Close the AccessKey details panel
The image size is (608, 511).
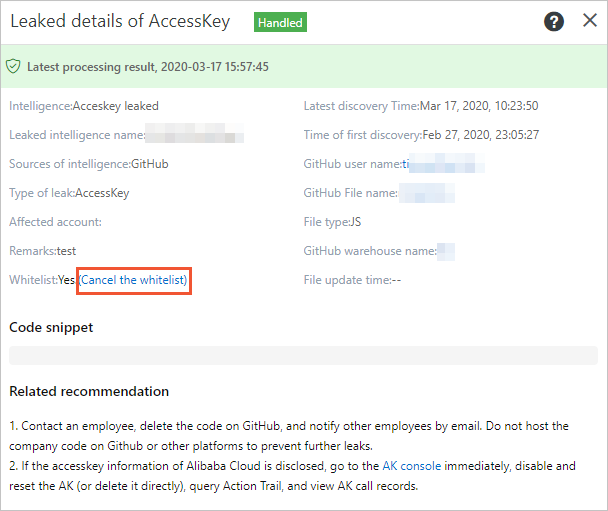(x=590, y=20)
